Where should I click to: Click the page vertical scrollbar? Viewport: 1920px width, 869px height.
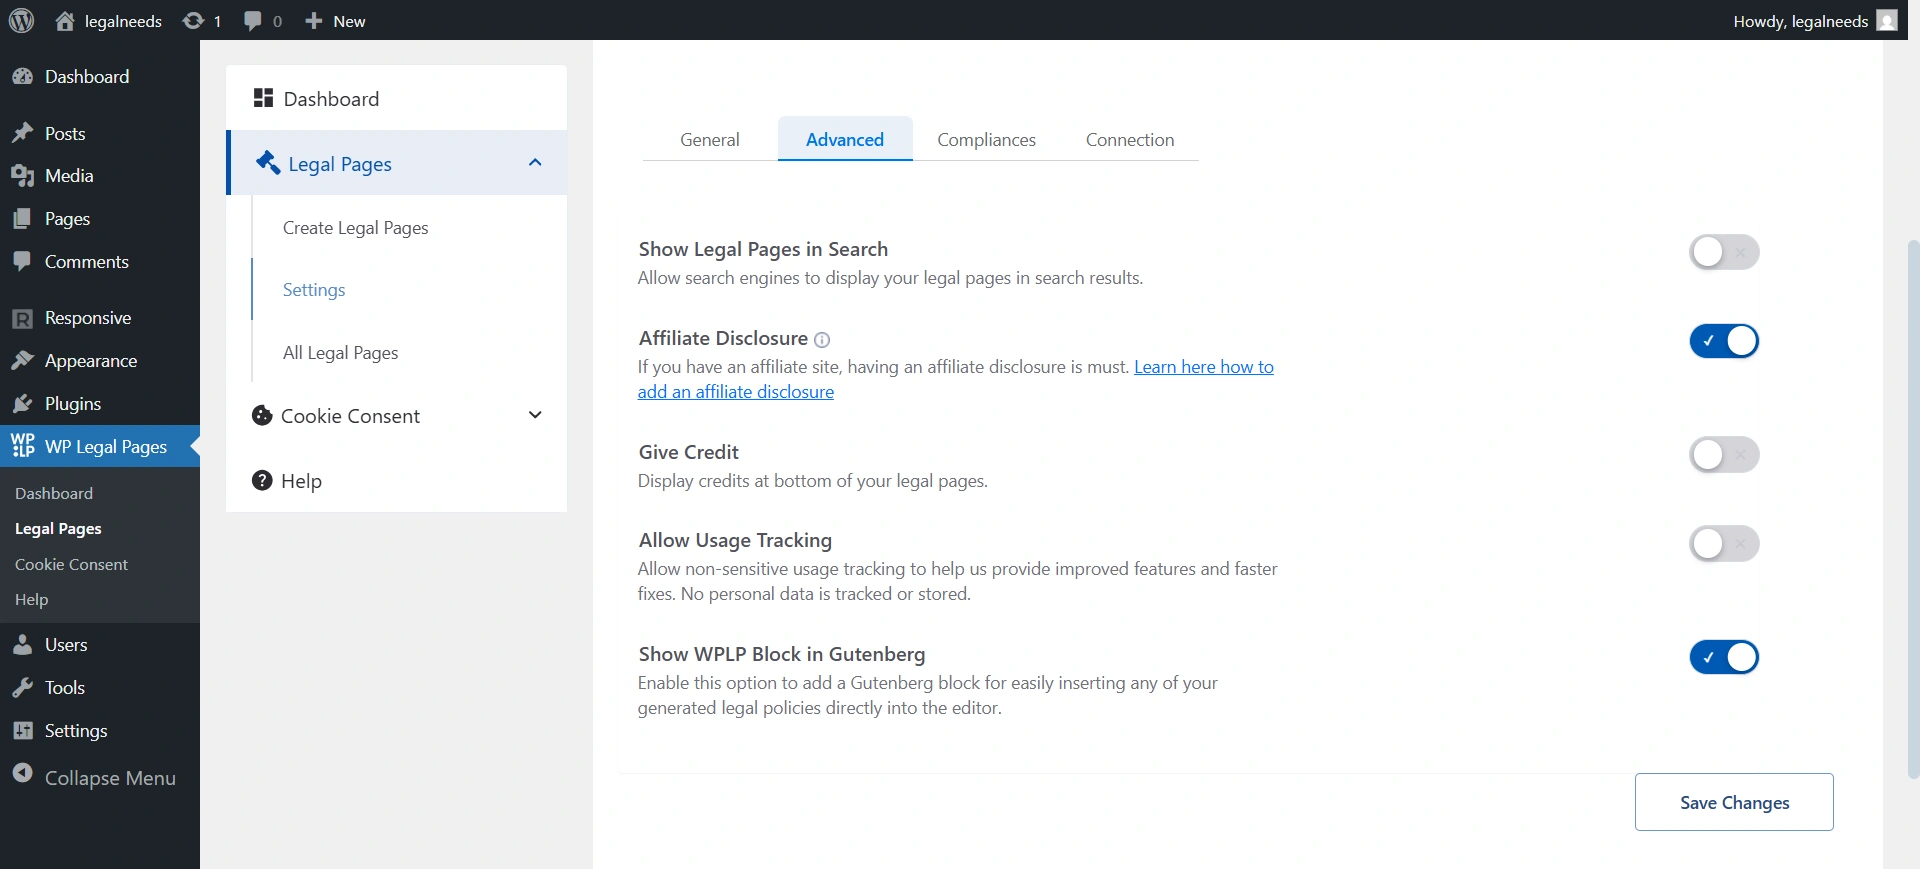click(1912, 500)
